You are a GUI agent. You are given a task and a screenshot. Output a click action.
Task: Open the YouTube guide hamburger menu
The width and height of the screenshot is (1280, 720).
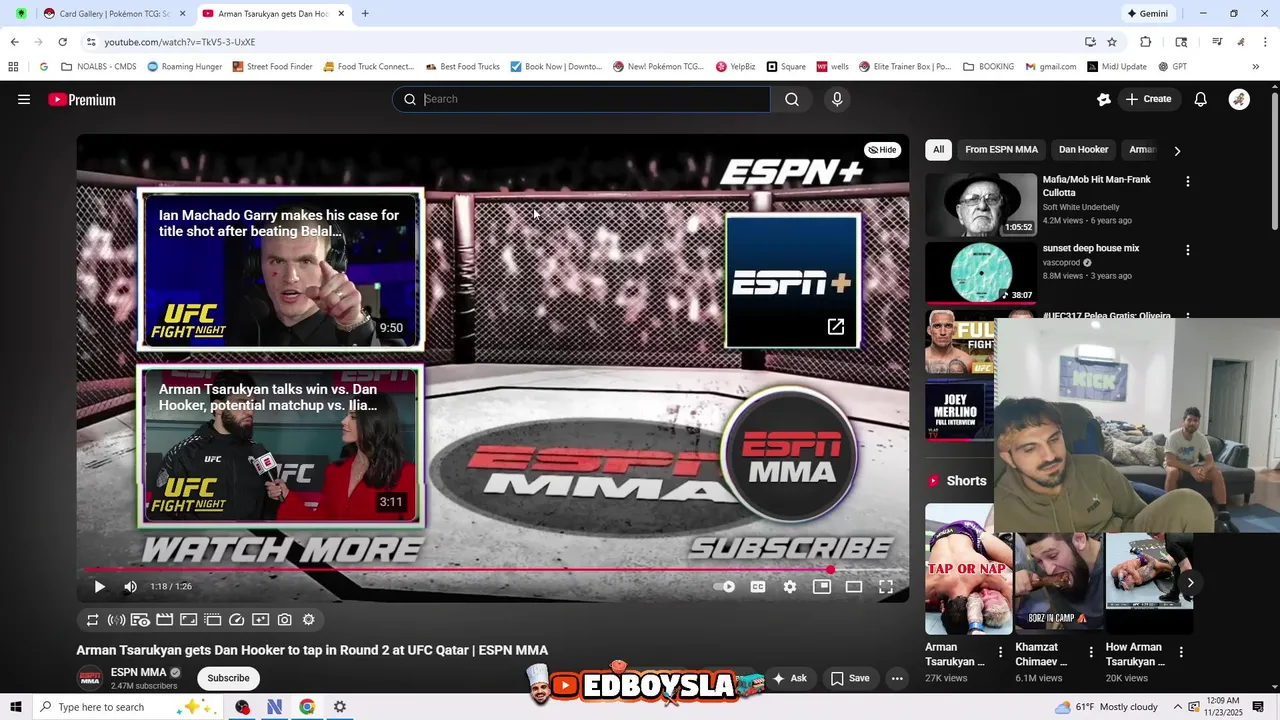24,99
